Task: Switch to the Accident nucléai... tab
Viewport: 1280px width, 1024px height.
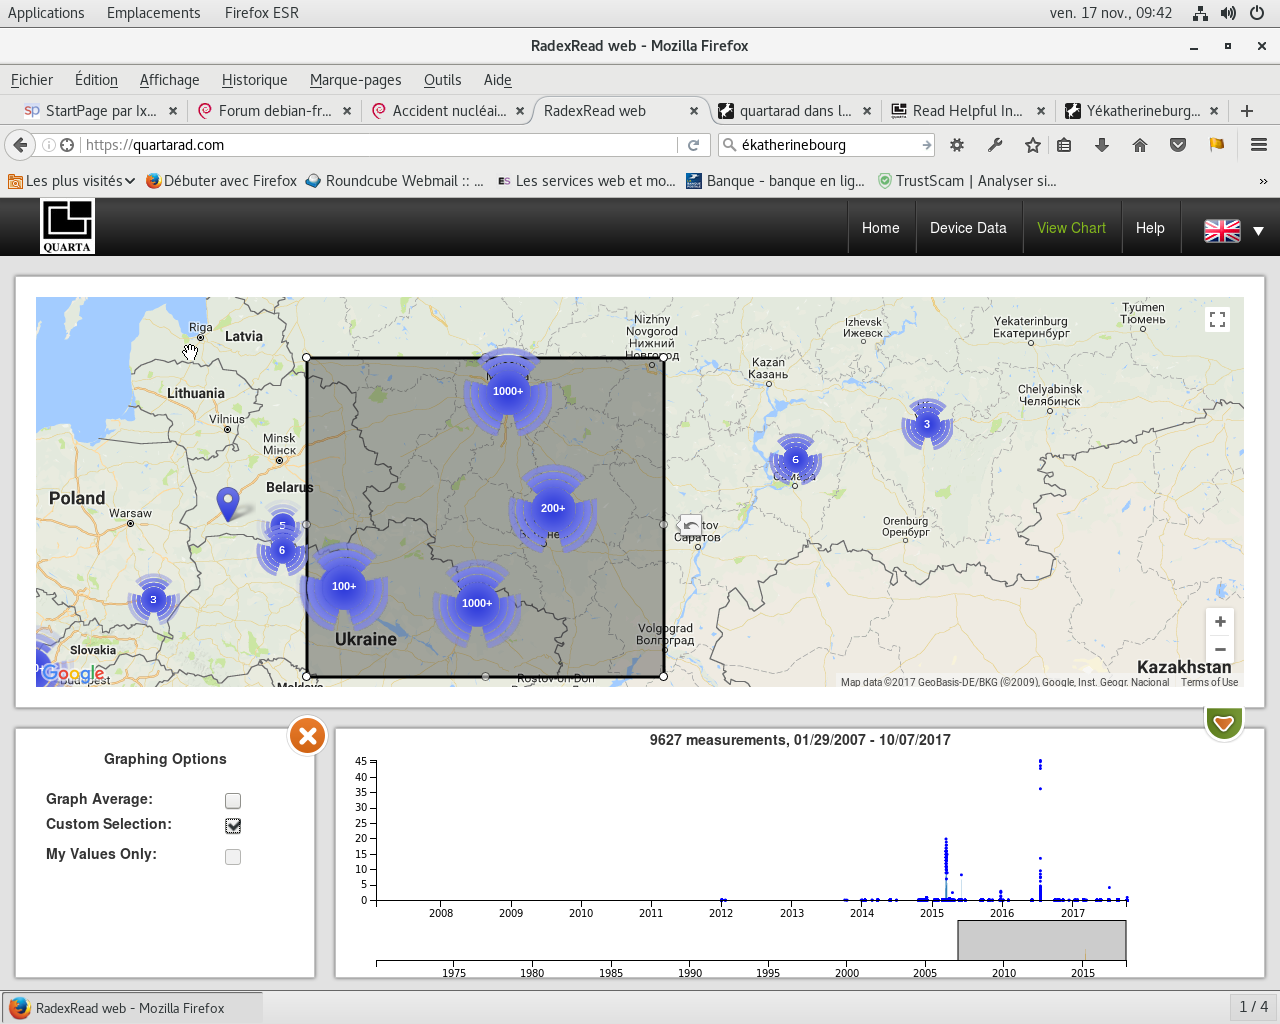Action: pyautogui.click(x=448, y=111)
